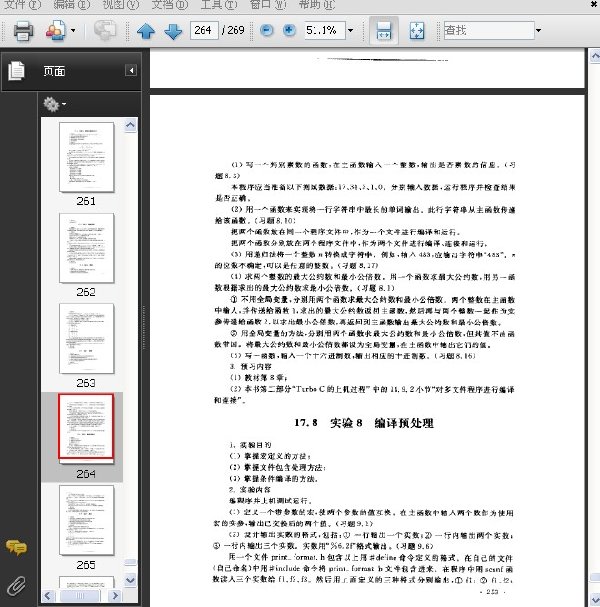
Task: Open the 视图 (View) menu
Action: pyautogui.click(x=121, y=5)
